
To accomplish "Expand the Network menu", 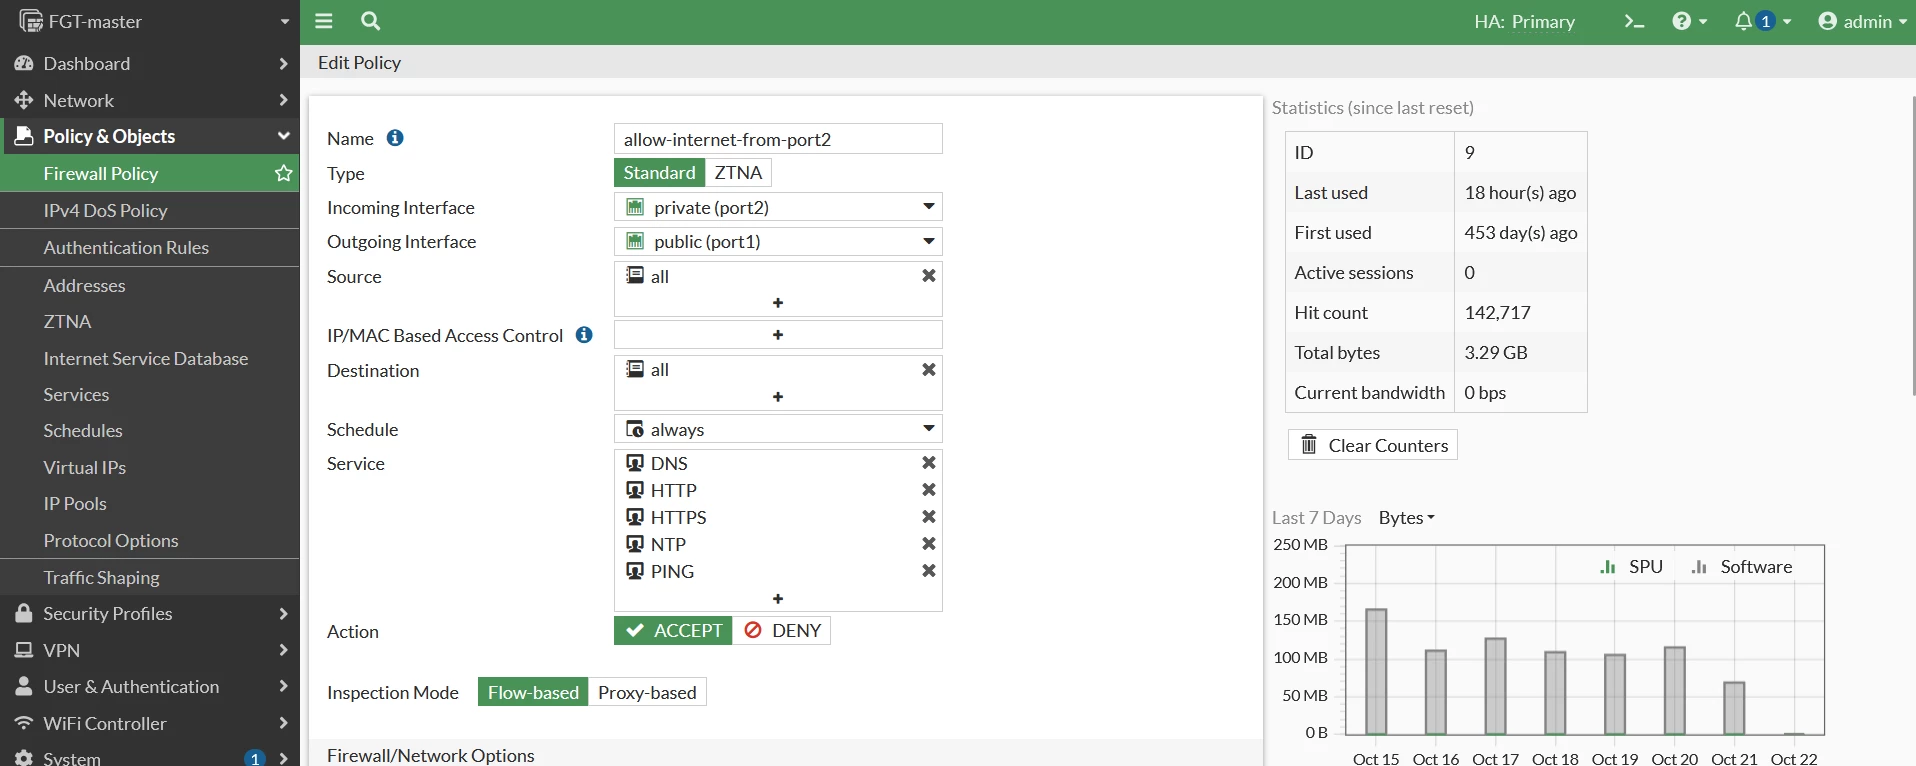I will [x=150, y=100].
